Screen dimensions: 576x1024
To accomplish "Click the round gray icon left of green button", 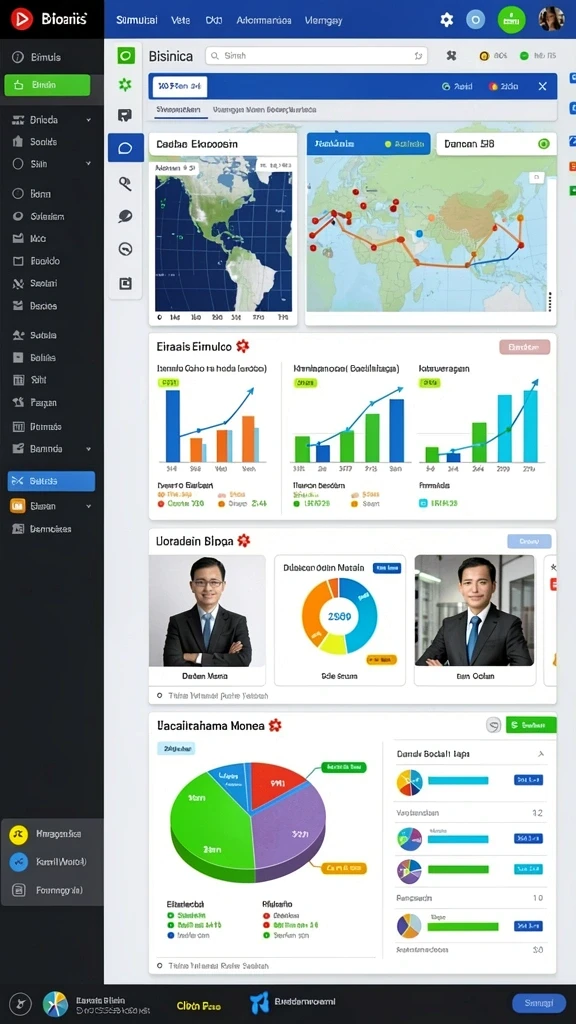I will [x=494, y=724].
